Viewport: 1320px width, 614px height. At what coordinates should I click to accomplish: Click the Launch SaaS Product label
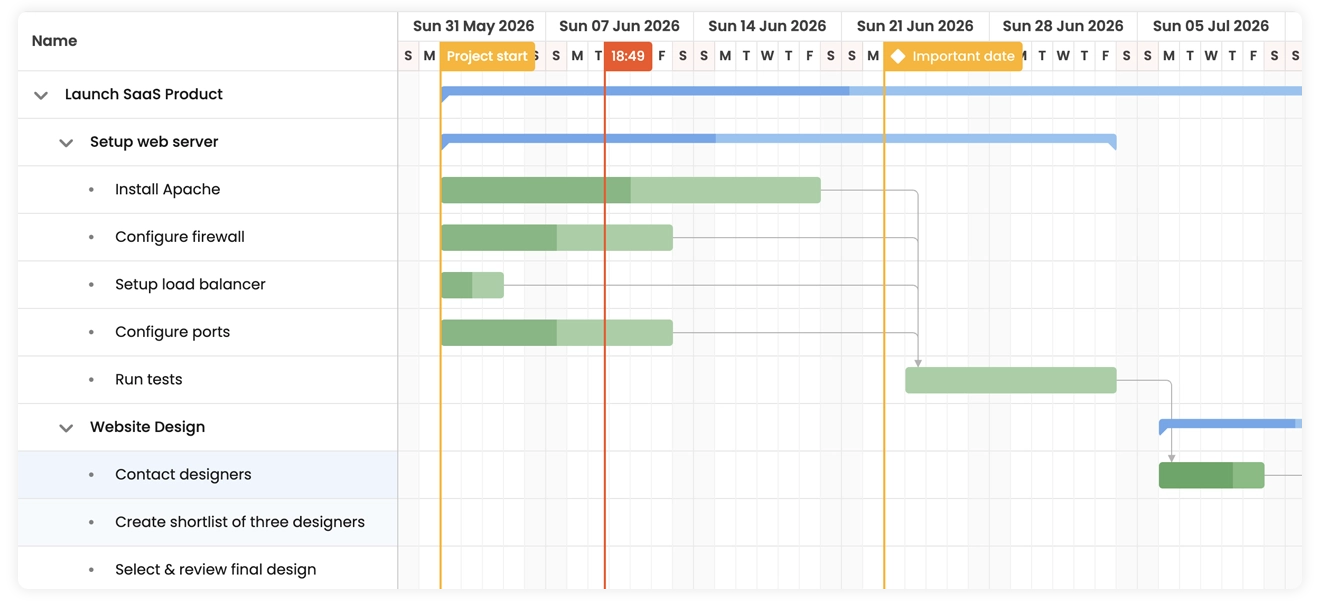click(x=144, y=94)
